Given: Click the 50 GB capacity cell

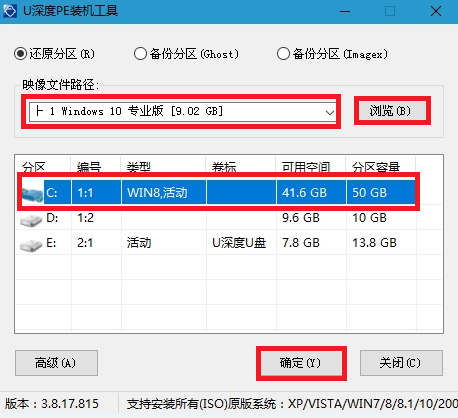Looking at the screenshot, I should 369,193.
